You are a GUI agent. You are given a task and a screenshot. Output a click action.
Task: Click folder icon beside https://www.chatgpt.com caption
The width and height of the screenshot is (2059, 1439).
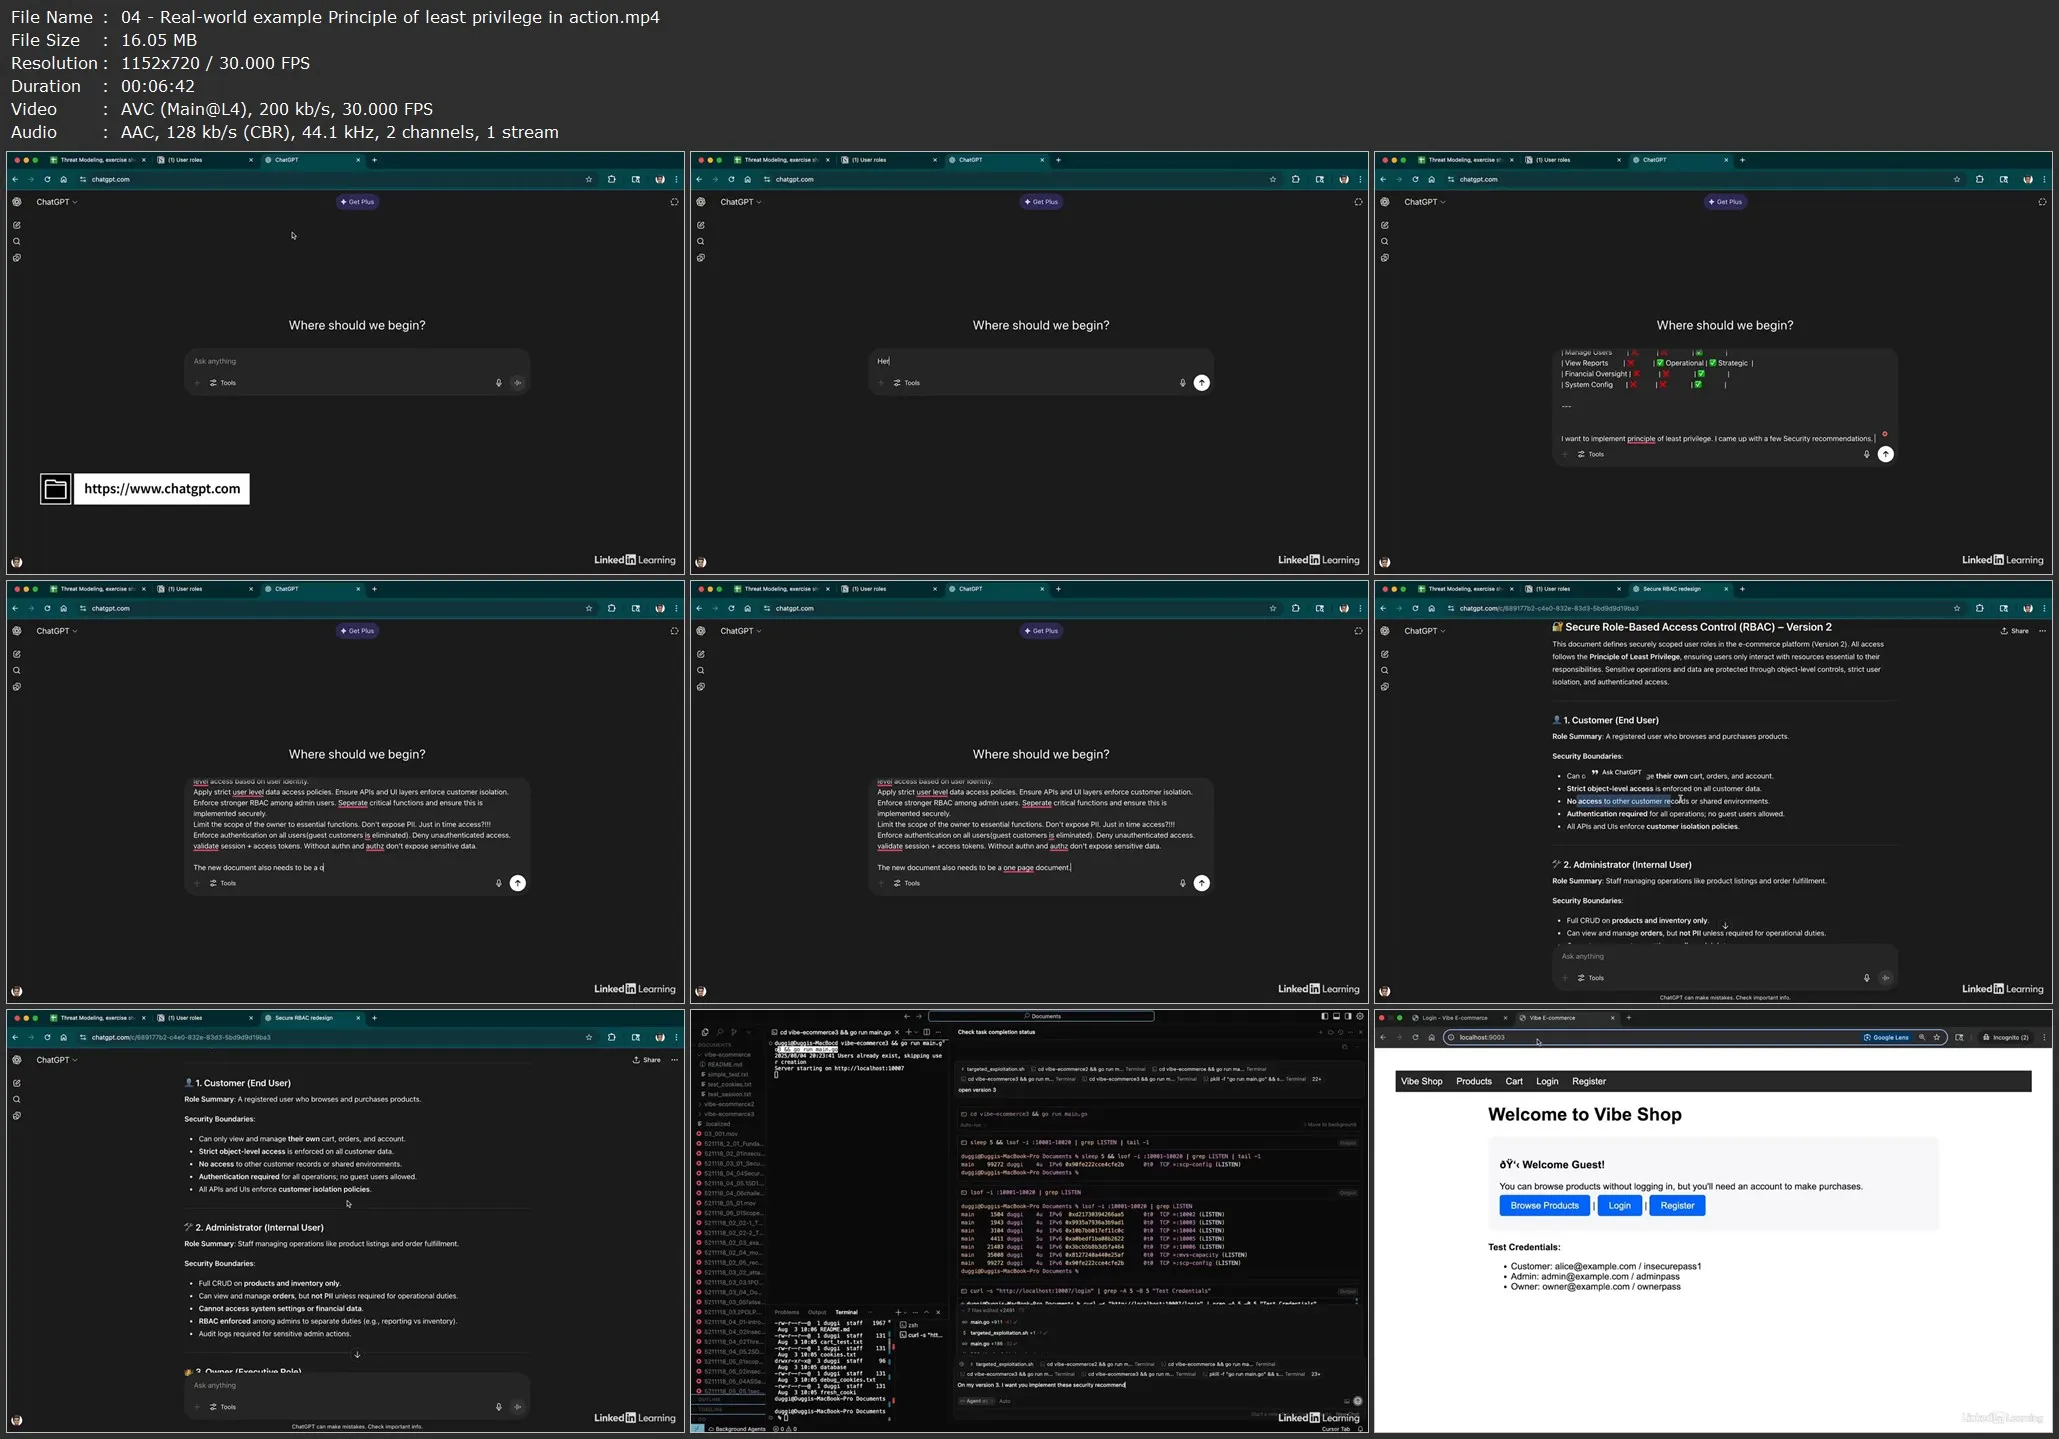pos(56,489)
